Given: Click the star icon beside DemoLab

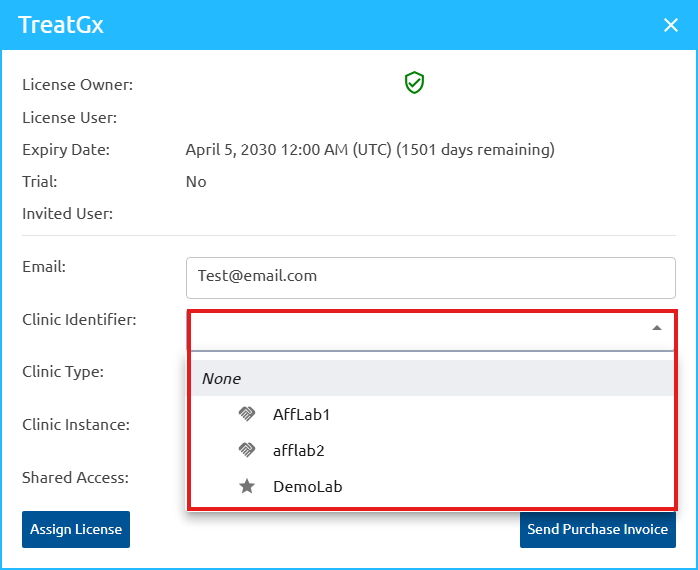Looking at the screenshot, I should (247, 486).
